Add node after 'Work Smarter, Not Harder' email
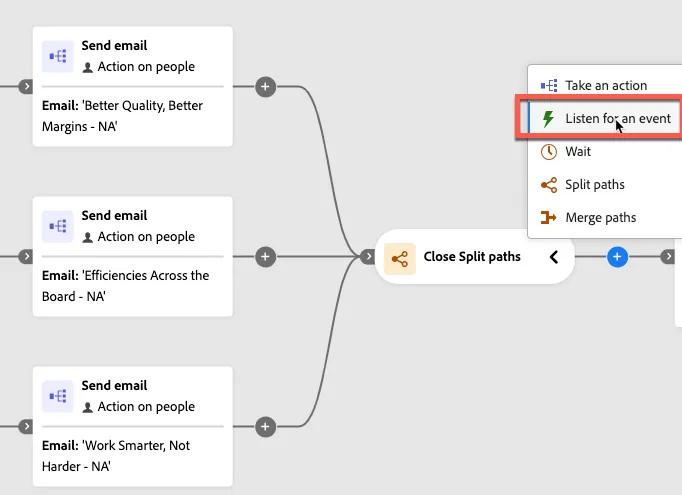The height and width of the screenshot is (495, 682). tap(265, 427)
